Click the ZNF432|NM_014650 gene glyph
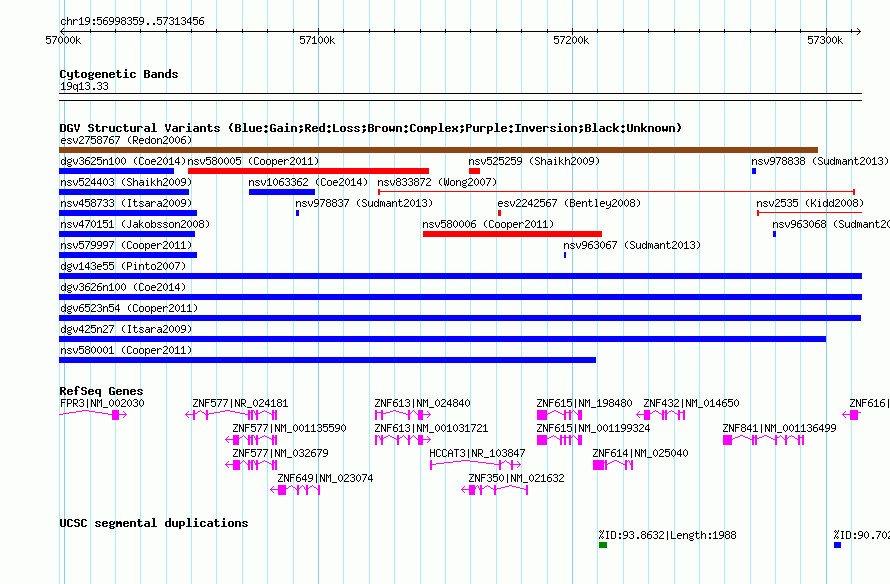 pos(661,415)
